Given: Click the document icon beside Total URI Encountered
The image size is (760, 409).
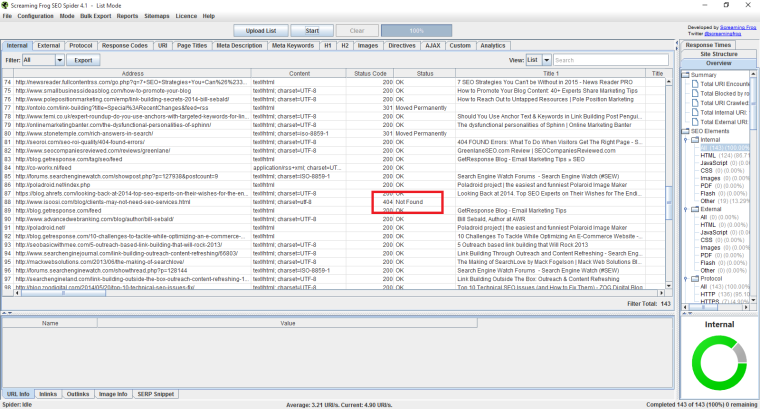Looking at the screenshot, I should tap(695, 84).
